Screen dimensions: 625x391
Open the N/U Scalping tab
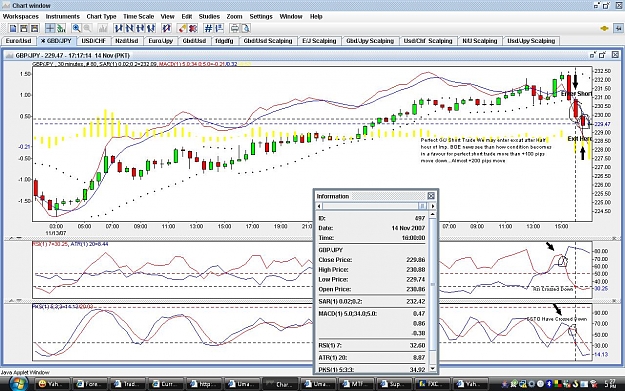(480, 41)
